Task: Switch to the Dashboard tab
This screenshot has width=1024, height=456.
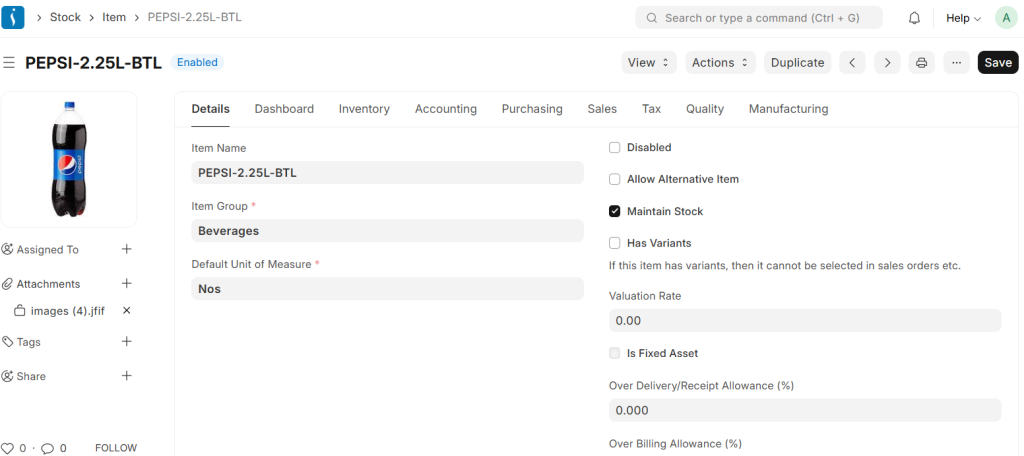Action: pos(284,109)
